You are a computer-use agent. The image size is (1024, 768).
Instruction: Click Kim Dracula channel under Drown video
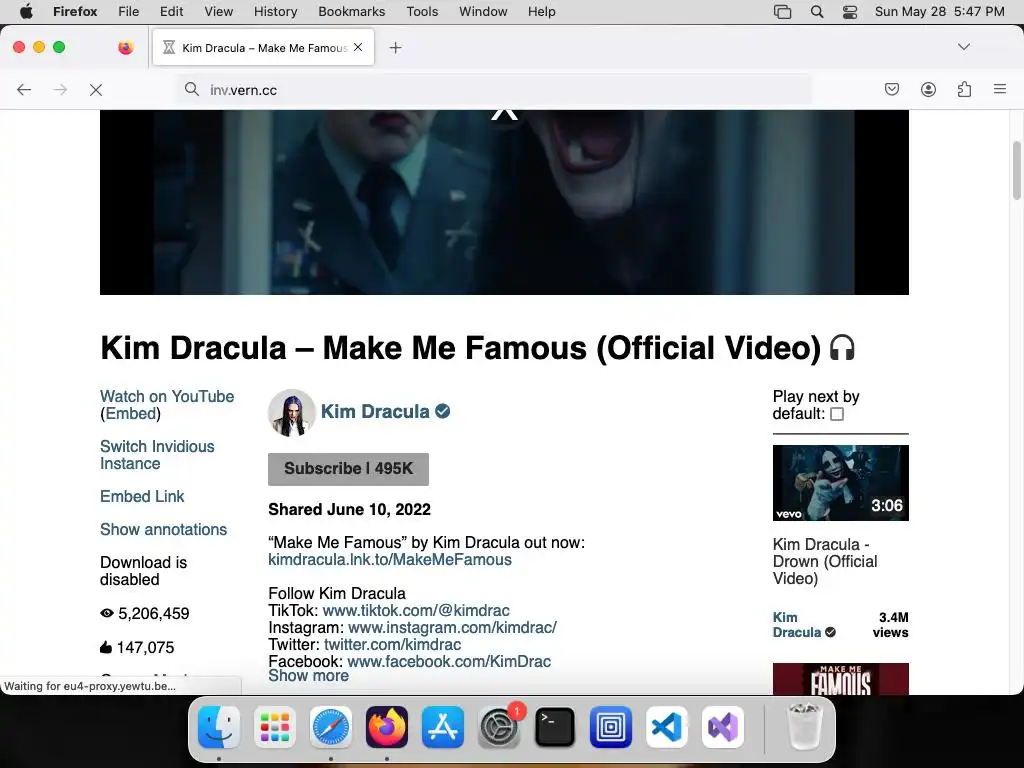tap(803, 625)
